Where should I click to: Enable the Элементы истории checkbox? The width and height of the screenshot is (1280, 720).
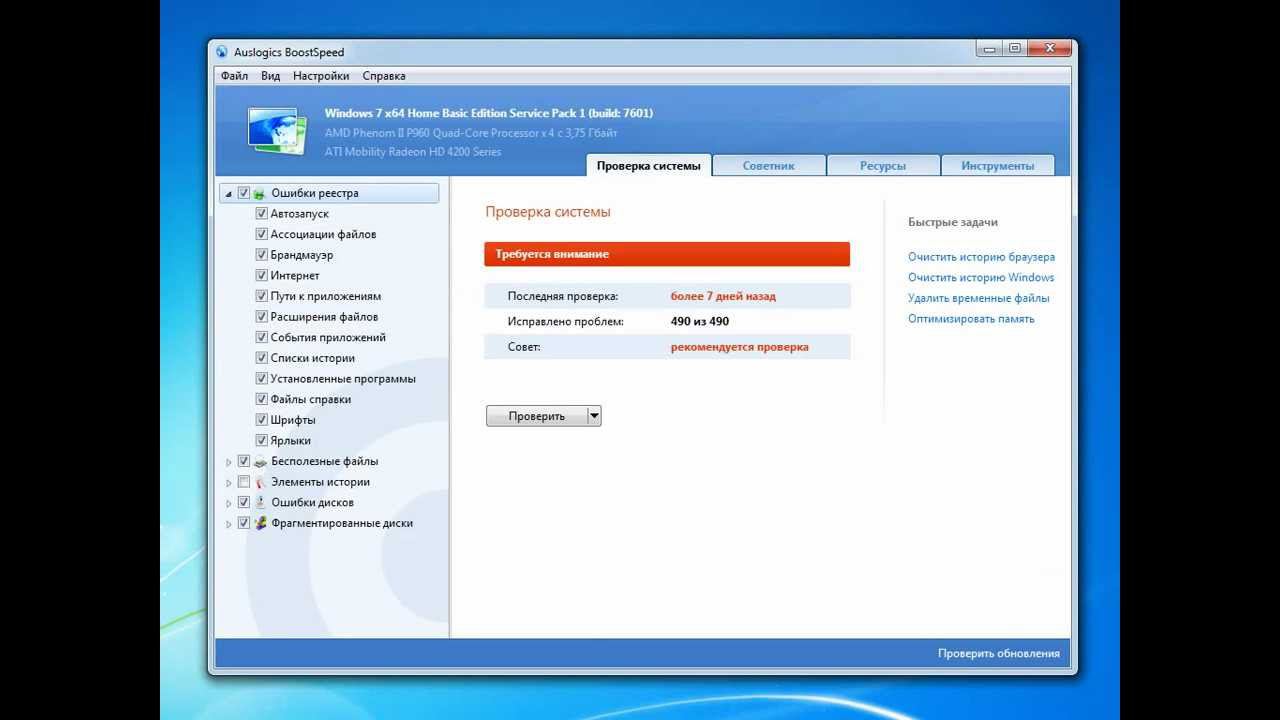(x=244, y=482)
